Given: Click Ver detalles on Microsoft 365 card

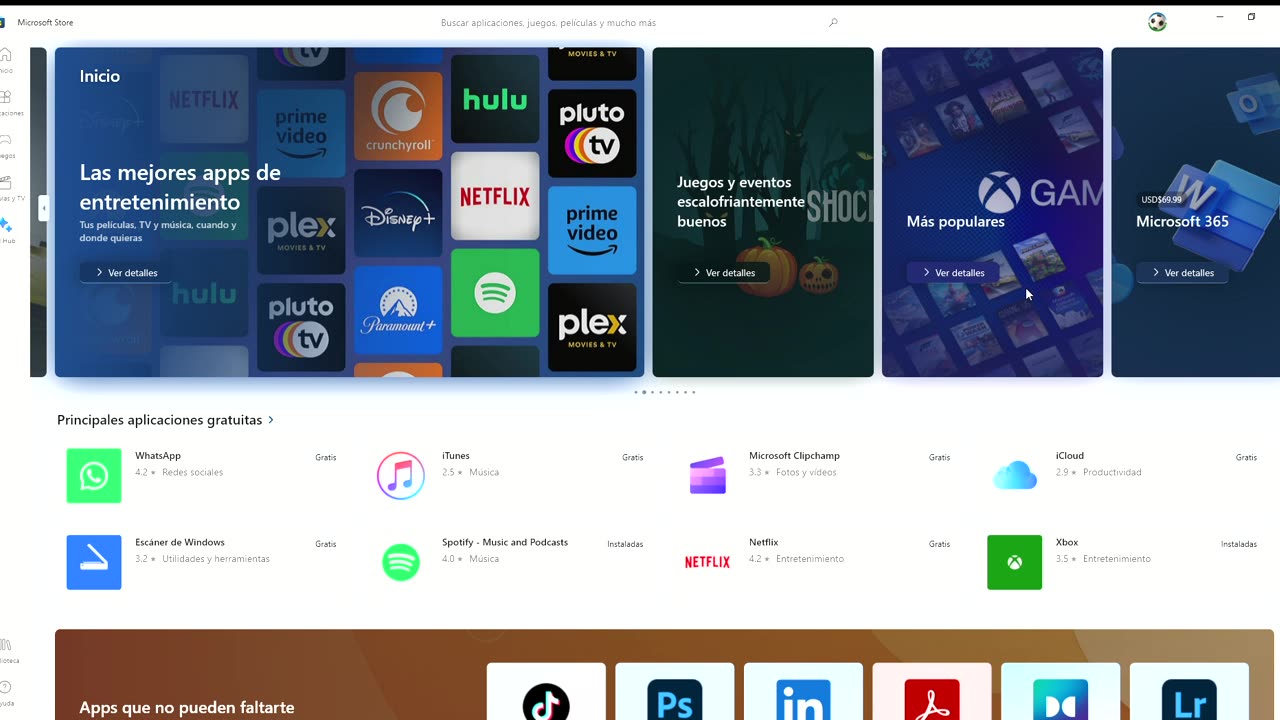Looking at the screenshot, I should pyautogui.click(x=1182, y=272).
